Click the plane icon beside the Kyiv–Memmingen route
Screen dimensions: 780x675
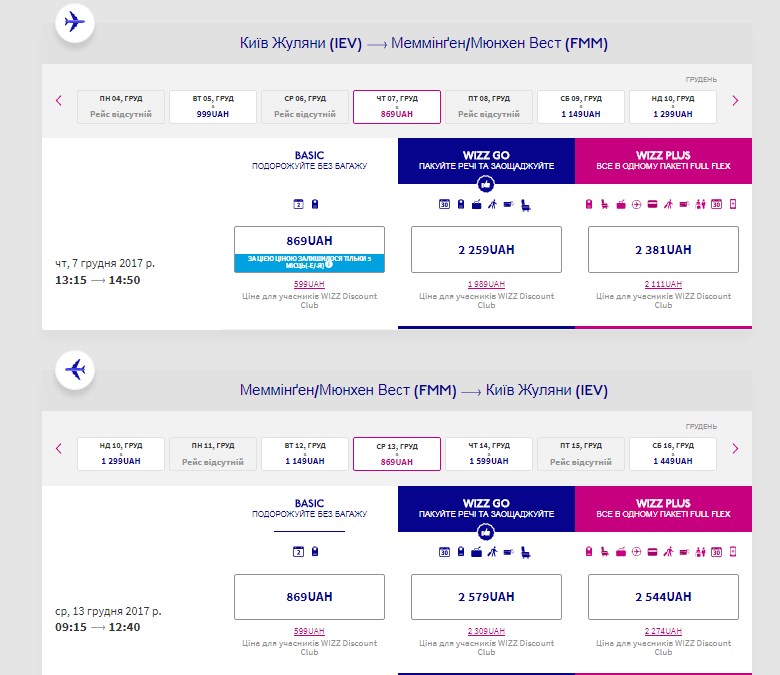click(74, 22)
